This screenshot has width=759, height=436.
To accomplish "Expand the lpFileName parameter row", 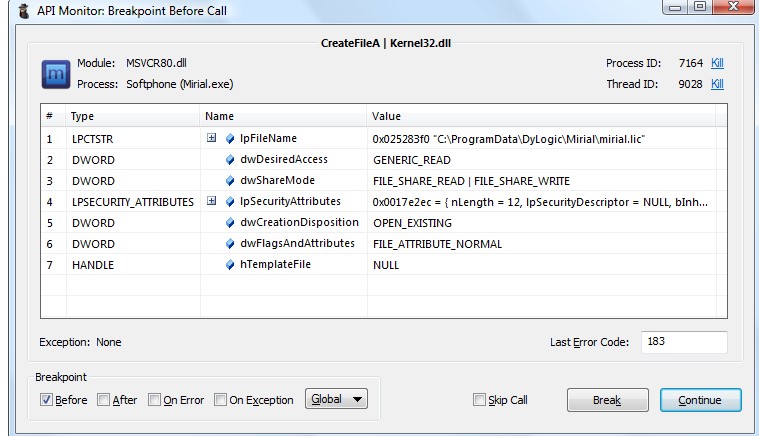I will (x=211, y=138).
